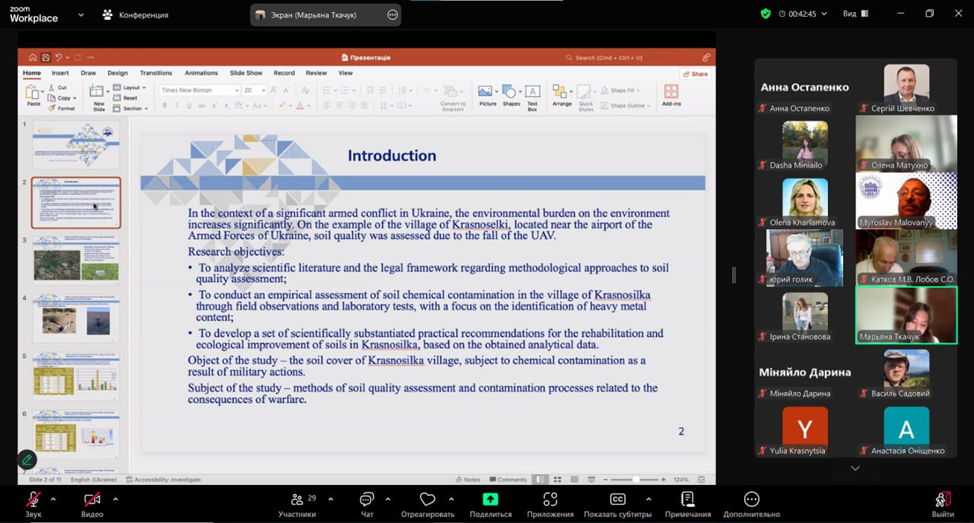974x523 pixels.
Task: Toggle Bold formatting
Action: click(x=165, y=106)
